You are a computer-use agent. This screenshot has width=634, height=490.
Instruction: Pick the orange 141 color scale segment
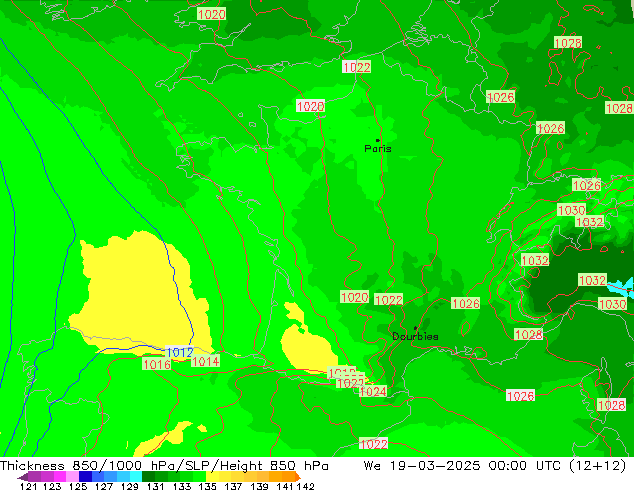pyautogui.click(x=285, y=477)
